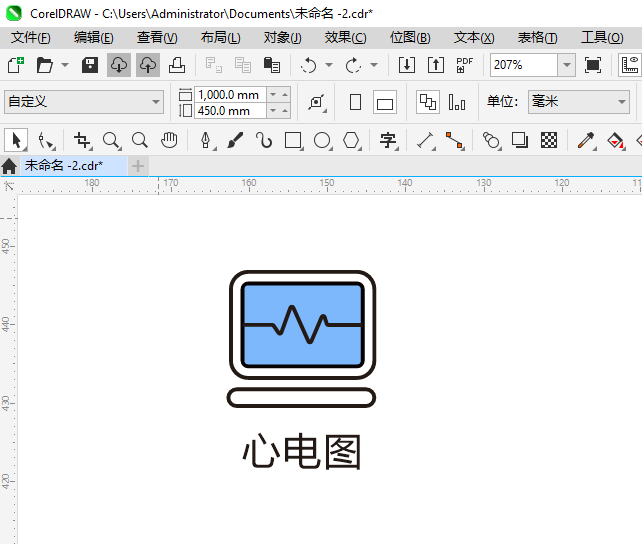Decrease page height with the down stepper
The height and width of the screenshot is (544, 642).
tap(273, 111)
